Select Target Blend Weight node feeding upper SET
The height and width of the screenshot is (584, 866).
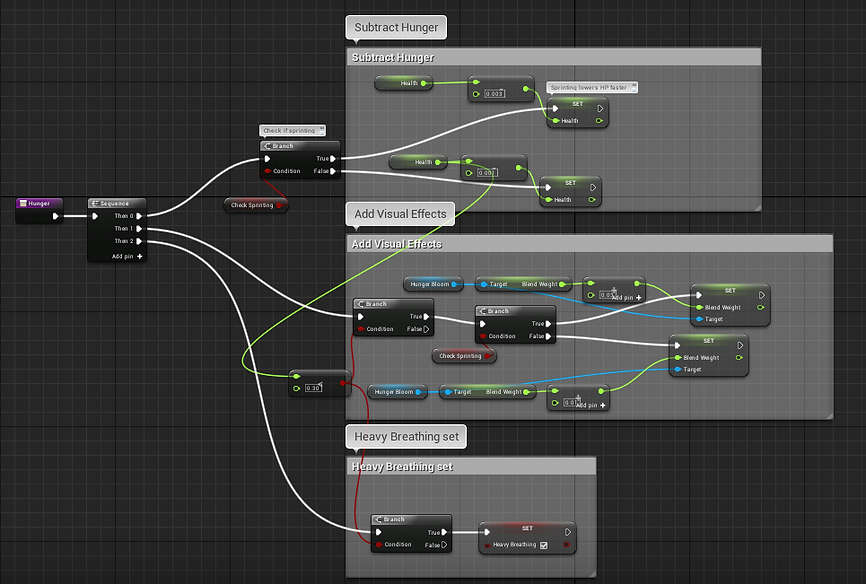(524, 285)
